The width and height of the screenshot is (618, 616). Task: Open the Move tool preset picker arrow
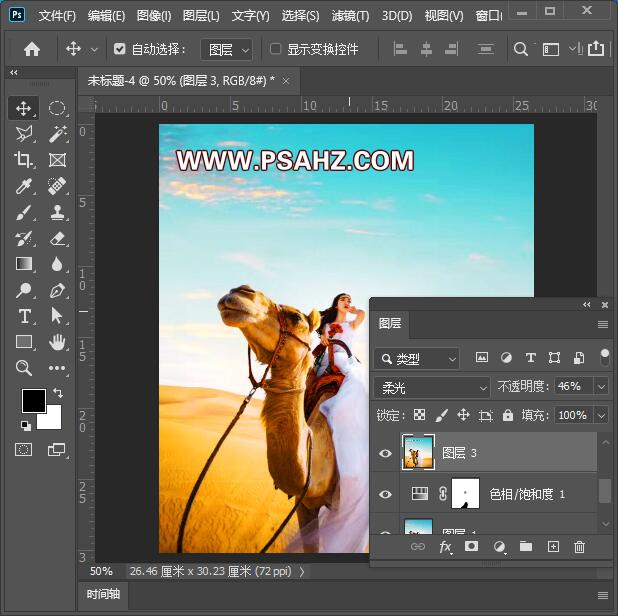tap(94, 50)
